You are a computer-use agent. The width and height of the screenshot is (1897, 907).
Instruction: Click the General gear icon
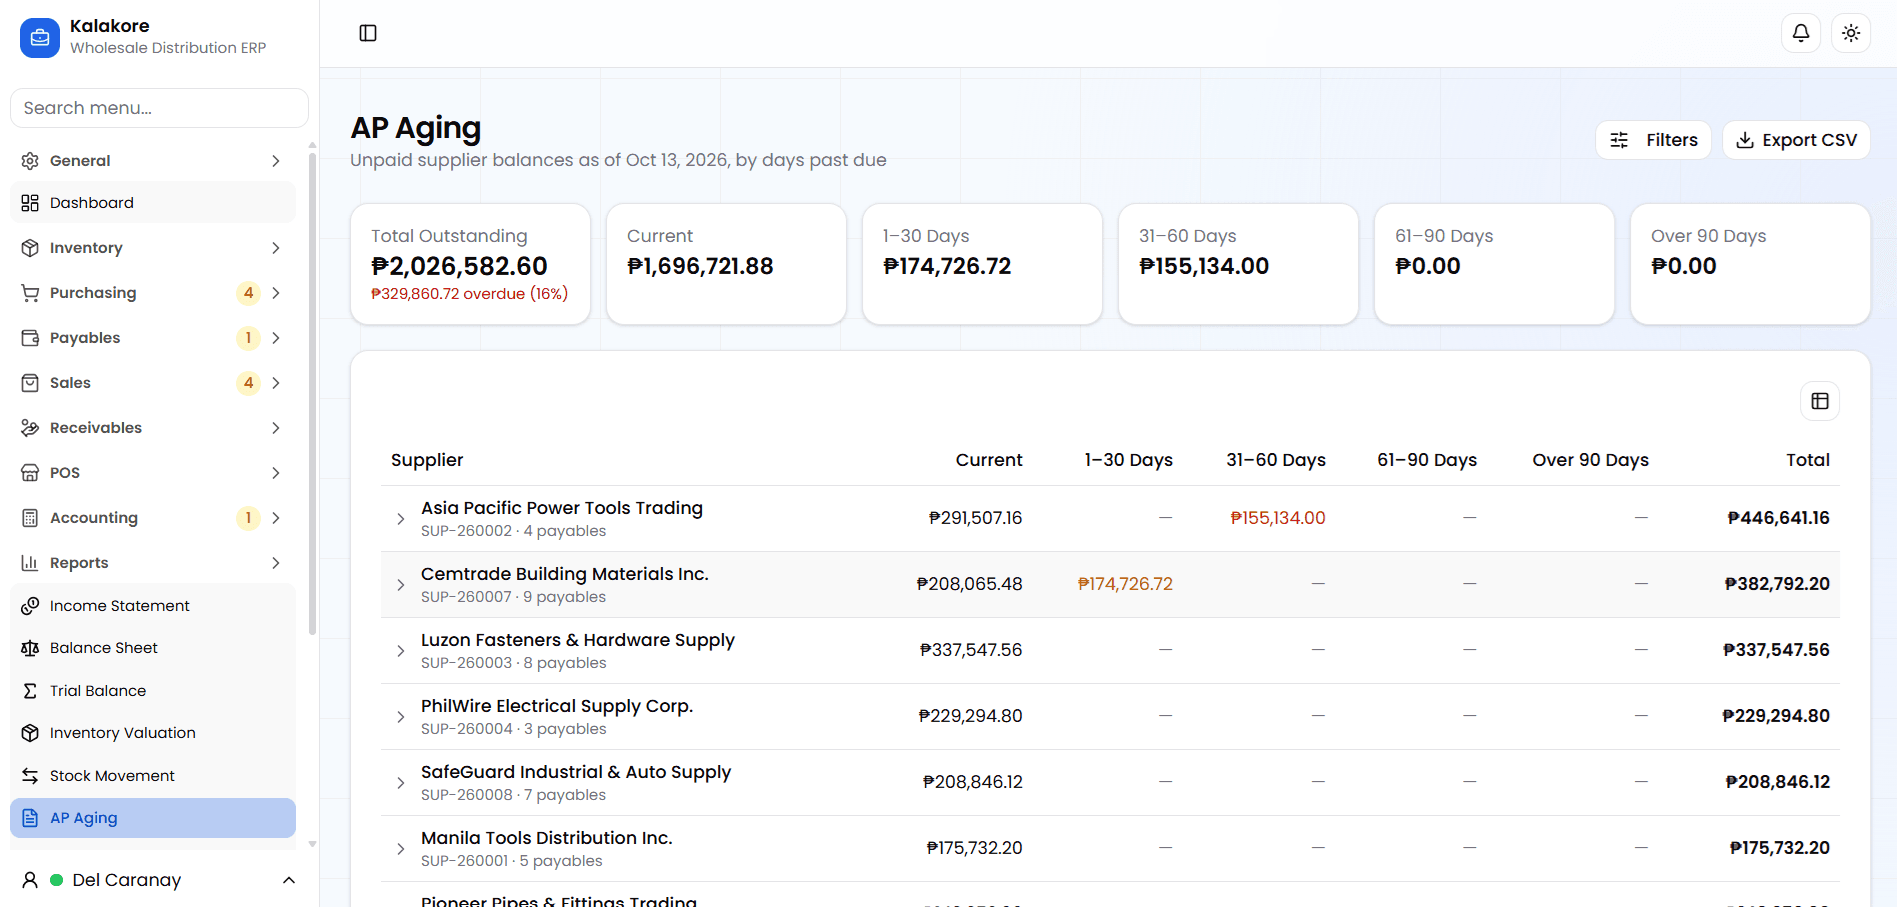pos(30,161)
